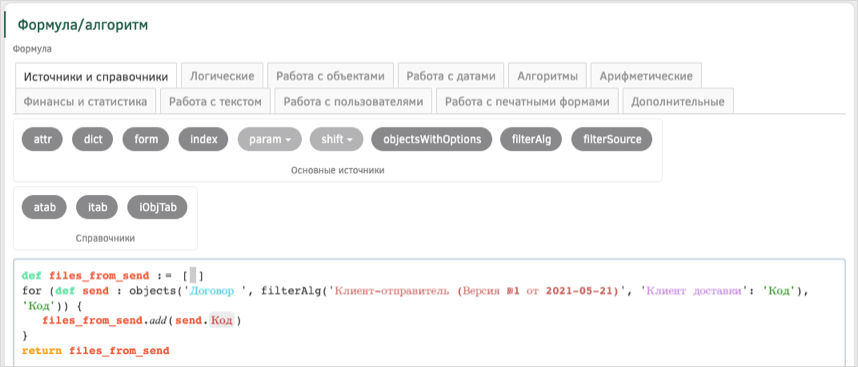Screen dimensions: 858x367
Task: Select the Дополнительные tab
Action: click(x=678, y=101)
